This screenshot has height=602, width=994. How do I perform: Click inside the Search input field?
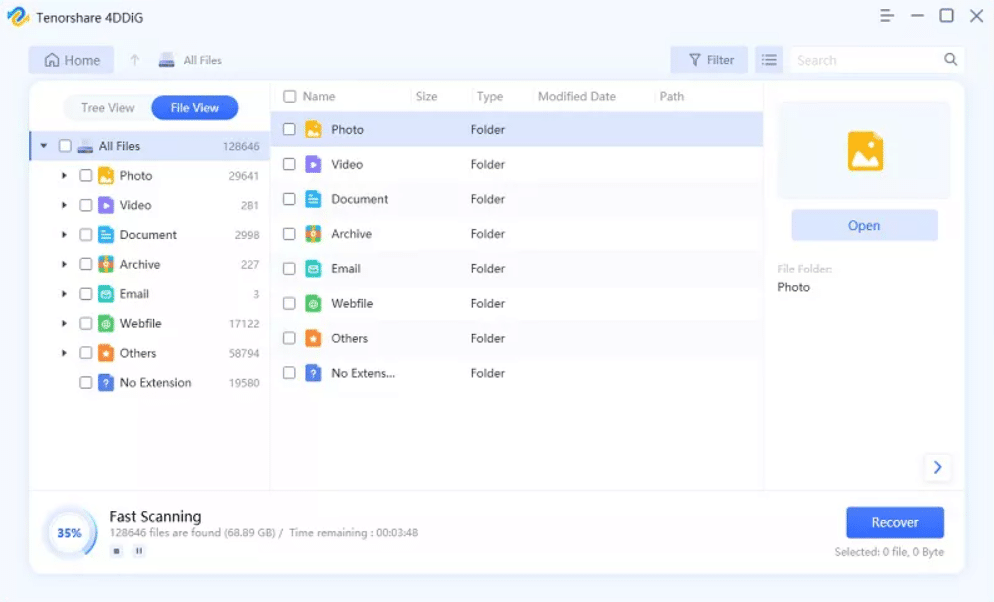tap(865, 60)
